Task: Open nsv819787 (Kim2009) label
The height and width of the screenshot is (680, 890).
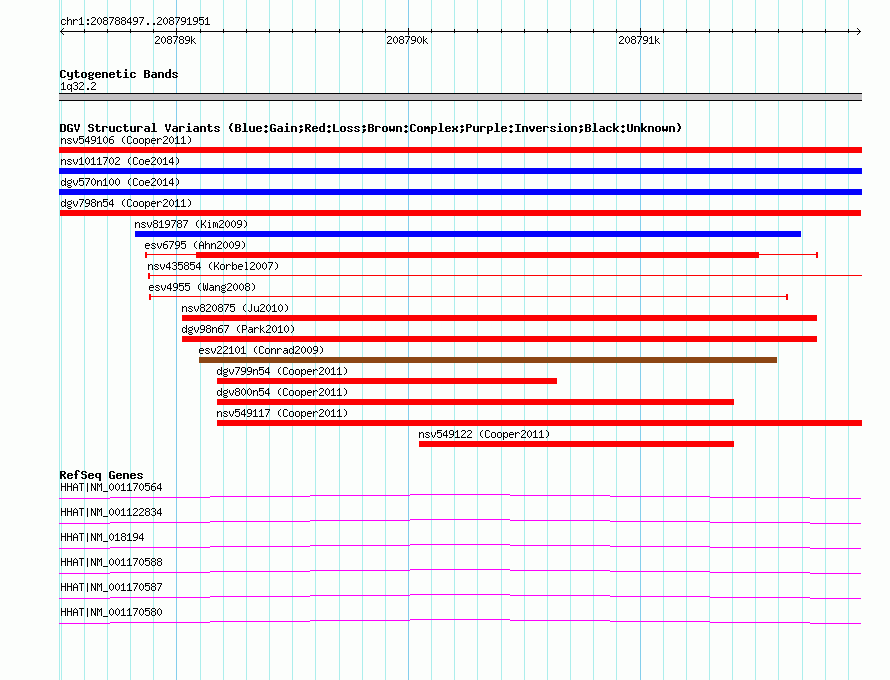Action: pyautogui.click(x=191, y=224)
